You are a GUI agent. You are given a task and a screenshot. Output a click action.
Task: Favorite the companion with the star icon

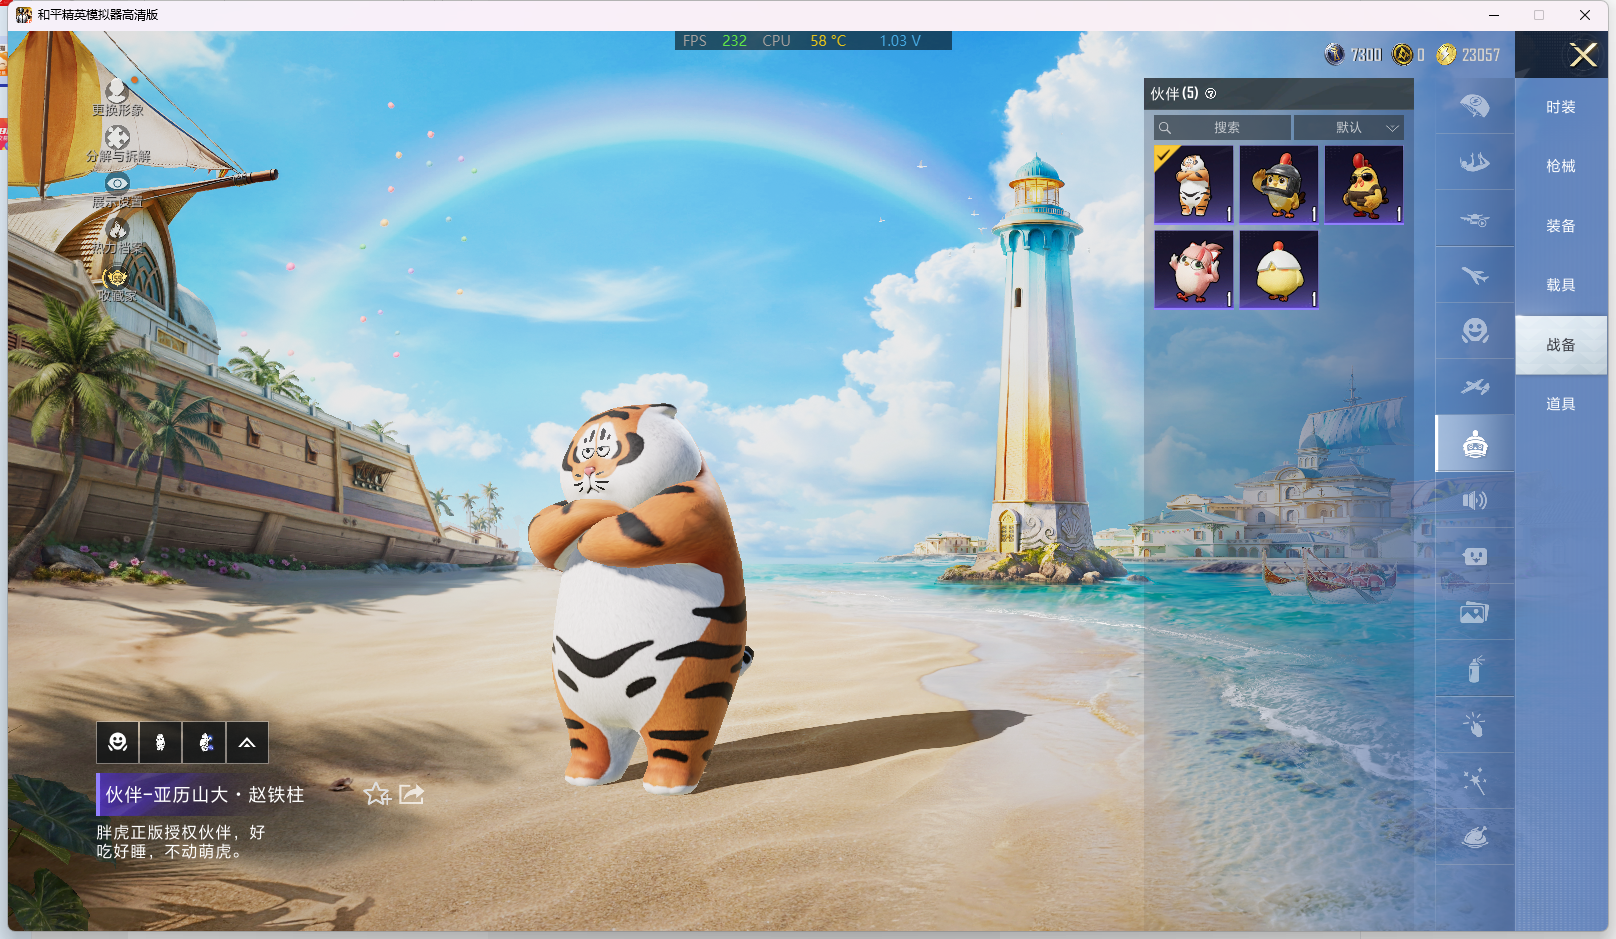[377, 794]
